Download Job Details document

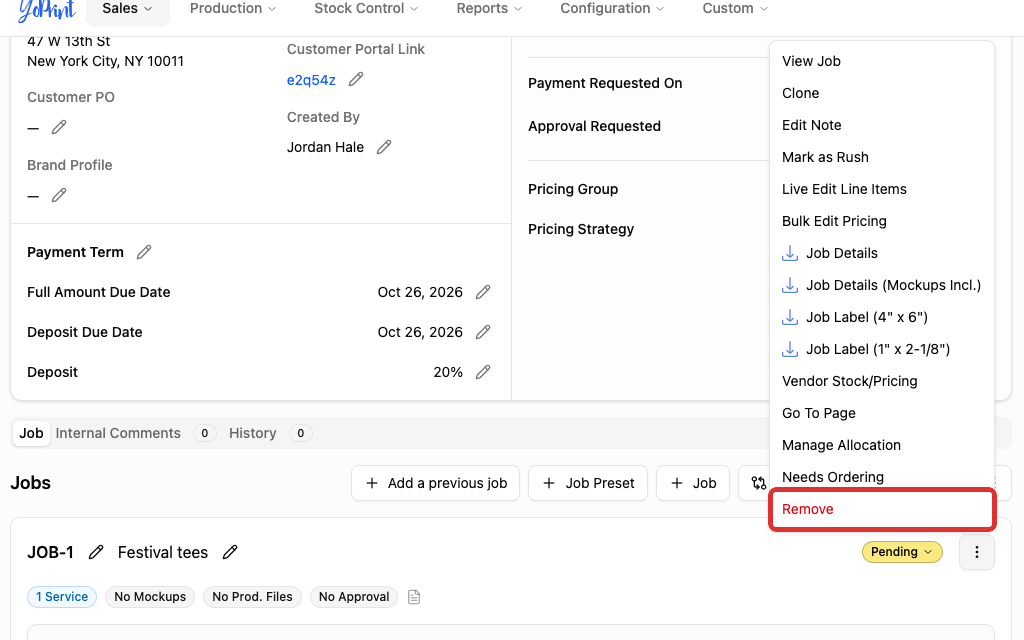click(x=882, y=253)
